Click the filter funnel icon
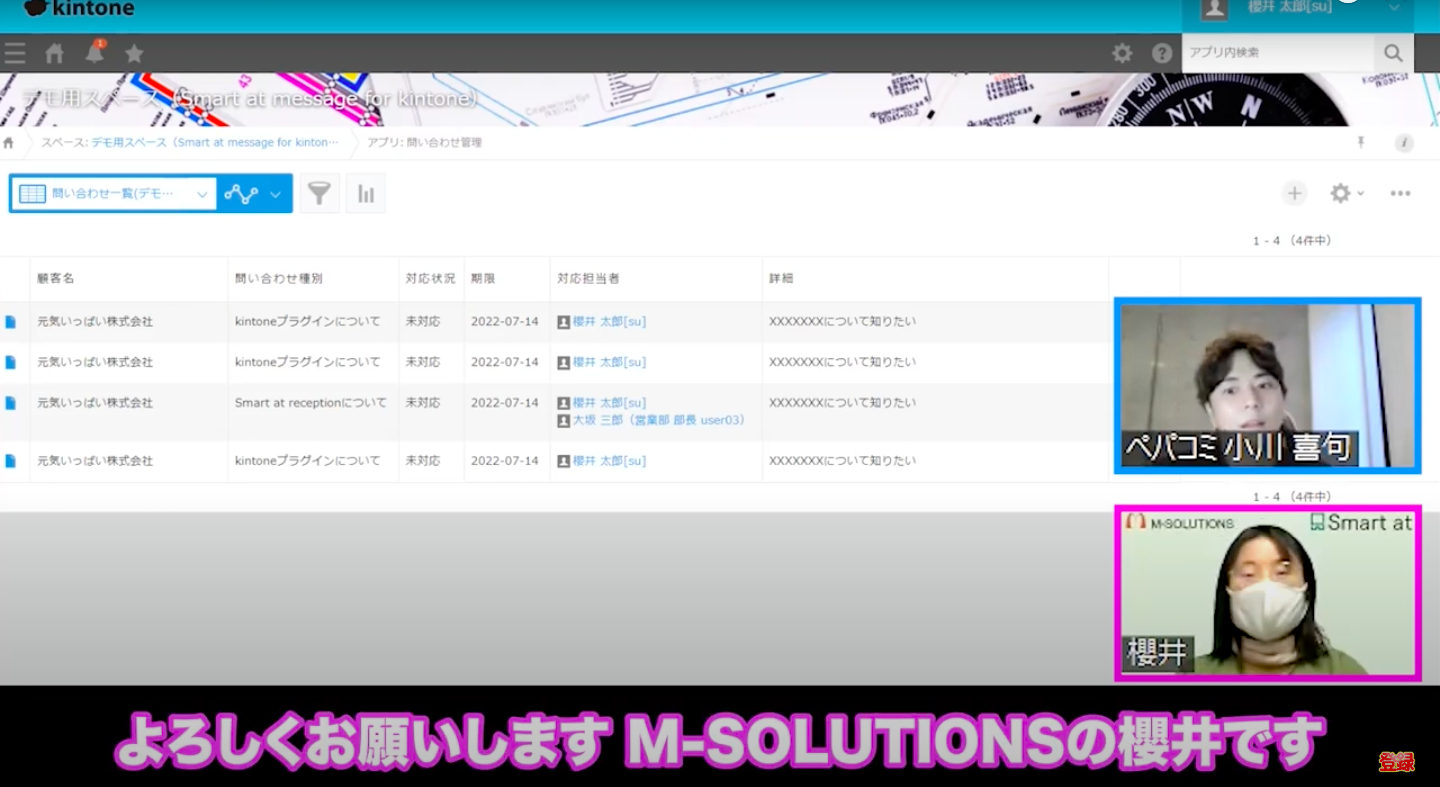Screen dimensions: 1440x787 [x=319, y=193]
